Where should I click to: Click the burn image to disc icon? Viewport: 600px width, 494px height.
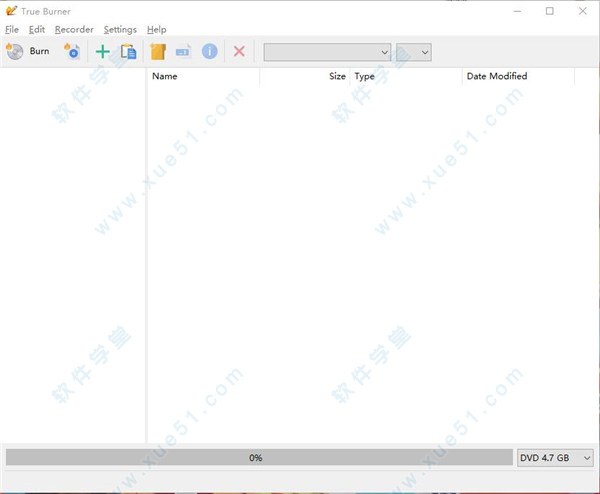pyautogui.click(x=72, y=51)
